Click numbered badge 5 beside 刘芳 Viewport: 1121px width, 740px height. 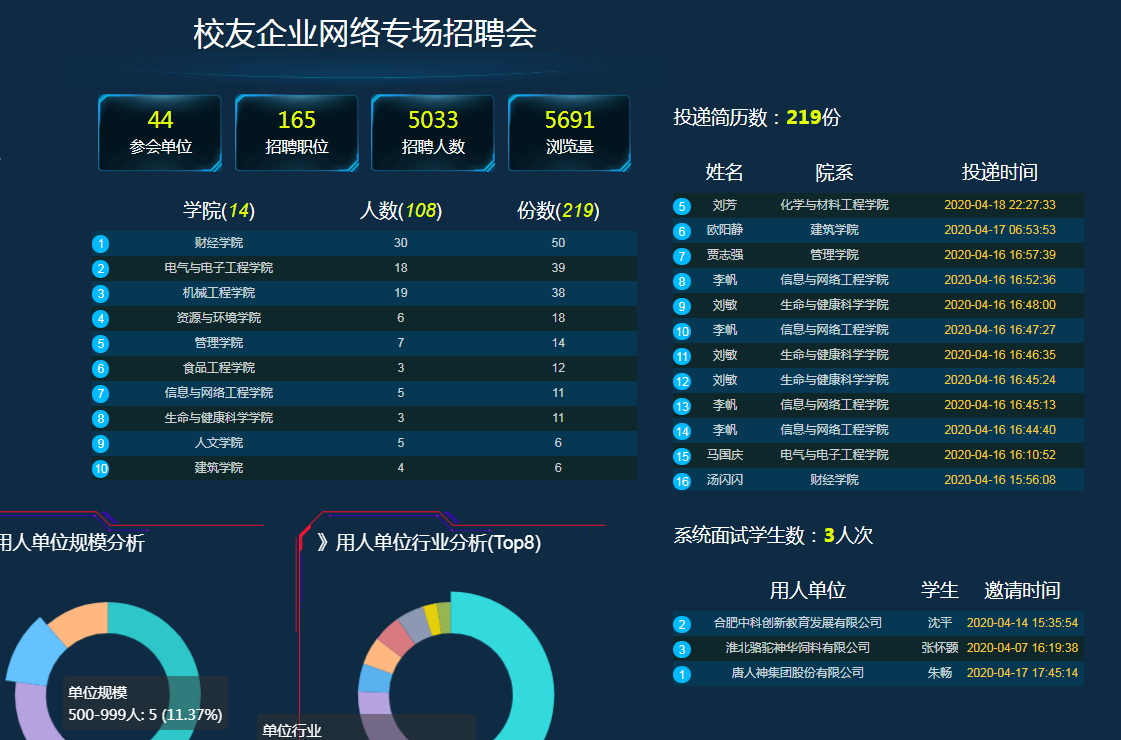click(x=682, y=207)
